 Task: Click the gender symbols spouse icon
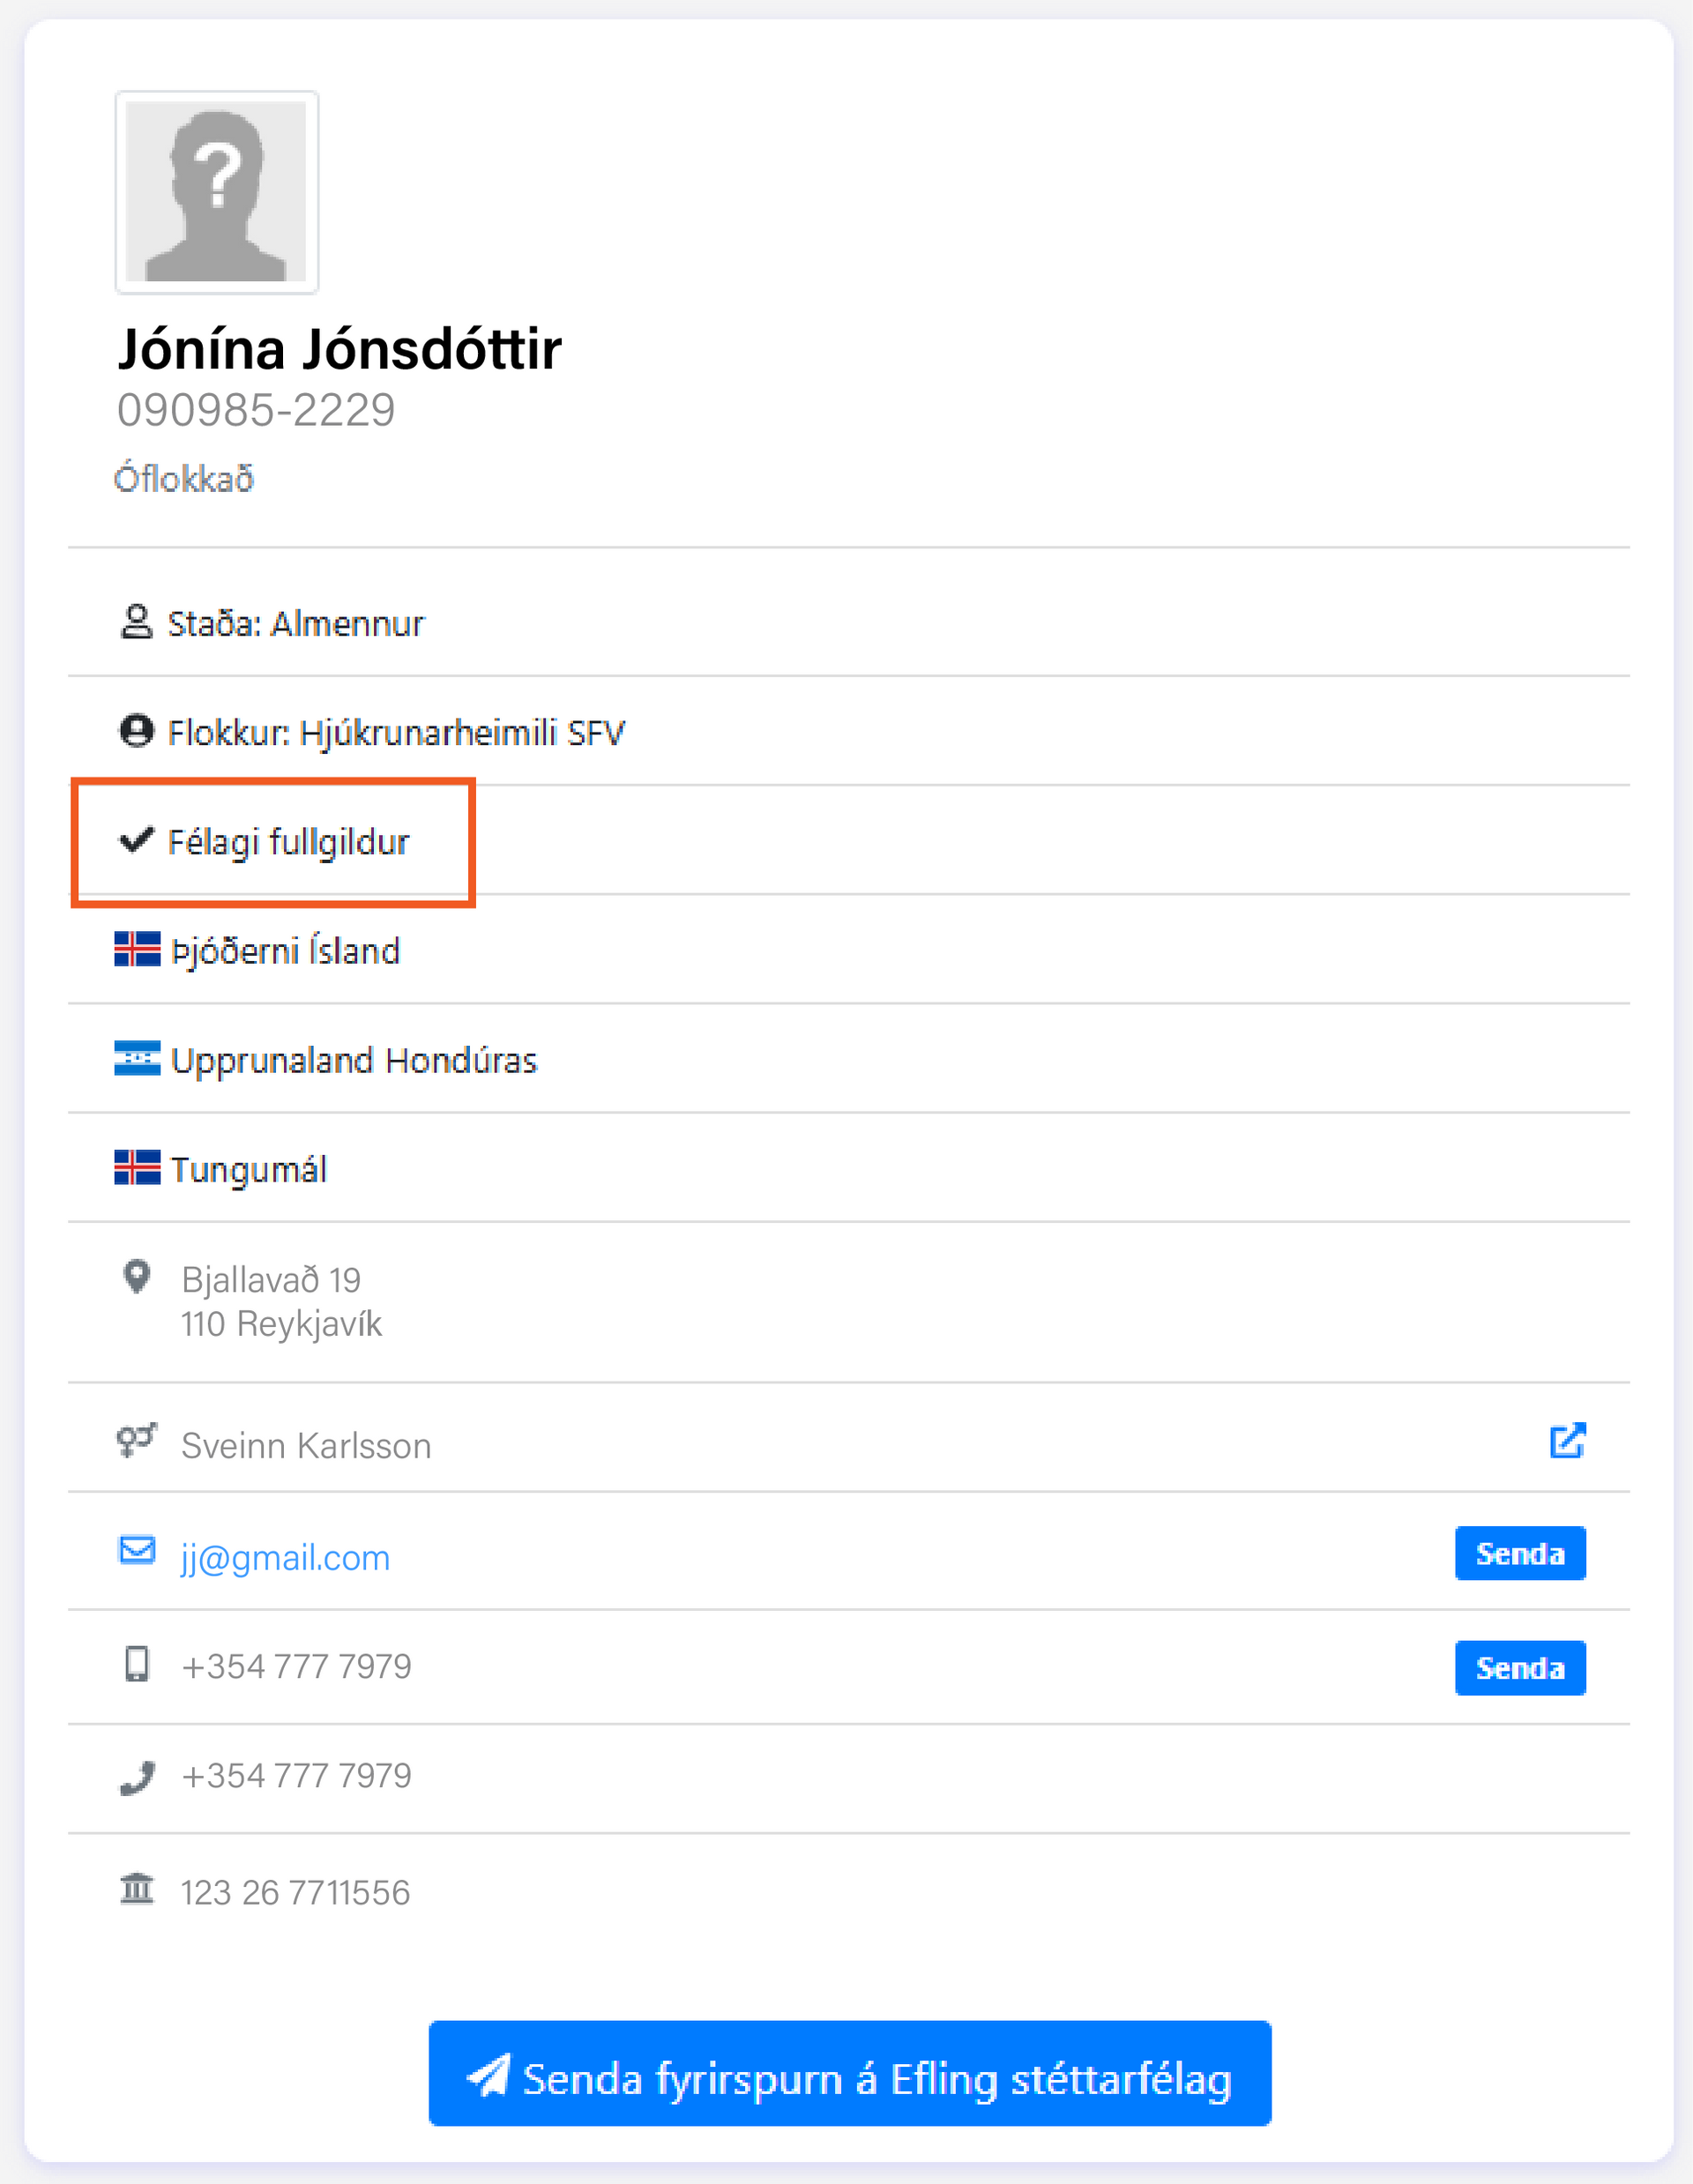pyautogui.click(x=137, y=1441)
